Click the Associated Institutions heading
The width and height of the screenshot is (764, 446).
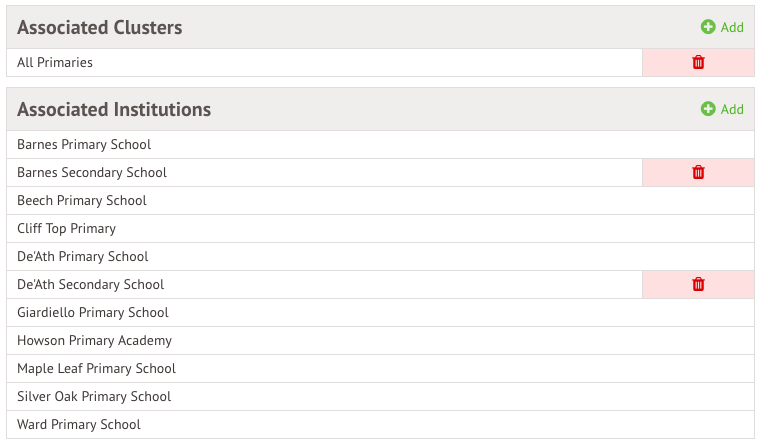coord(114,109)
